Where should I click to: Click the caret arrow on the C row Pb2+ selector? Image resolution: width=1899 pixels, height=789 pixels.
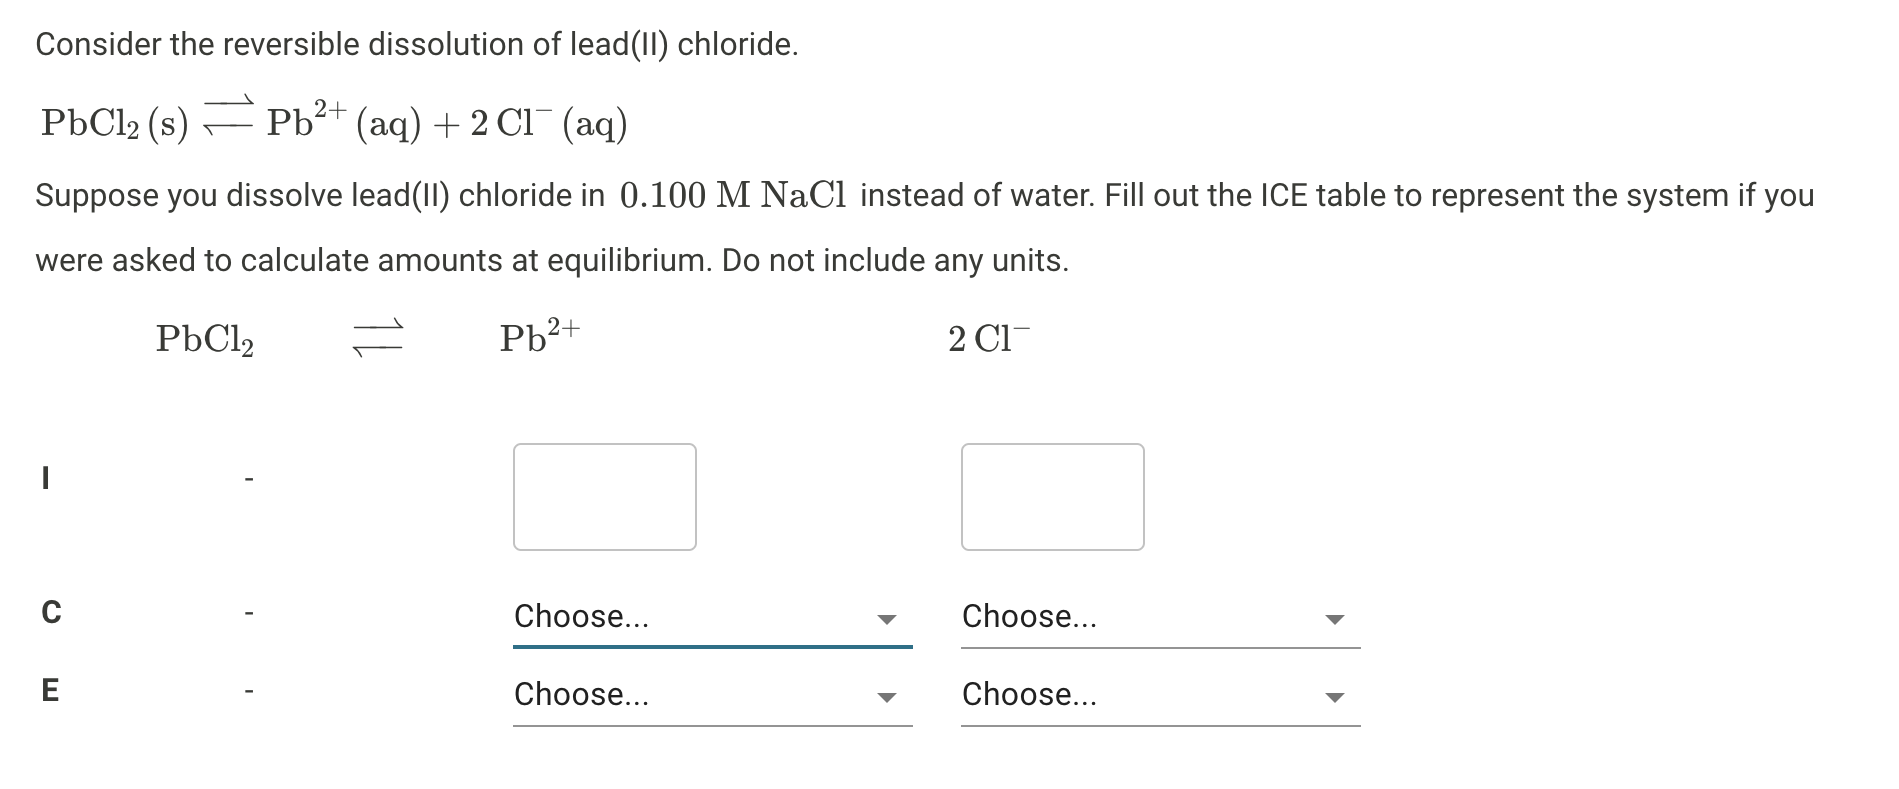pos(888,620)
